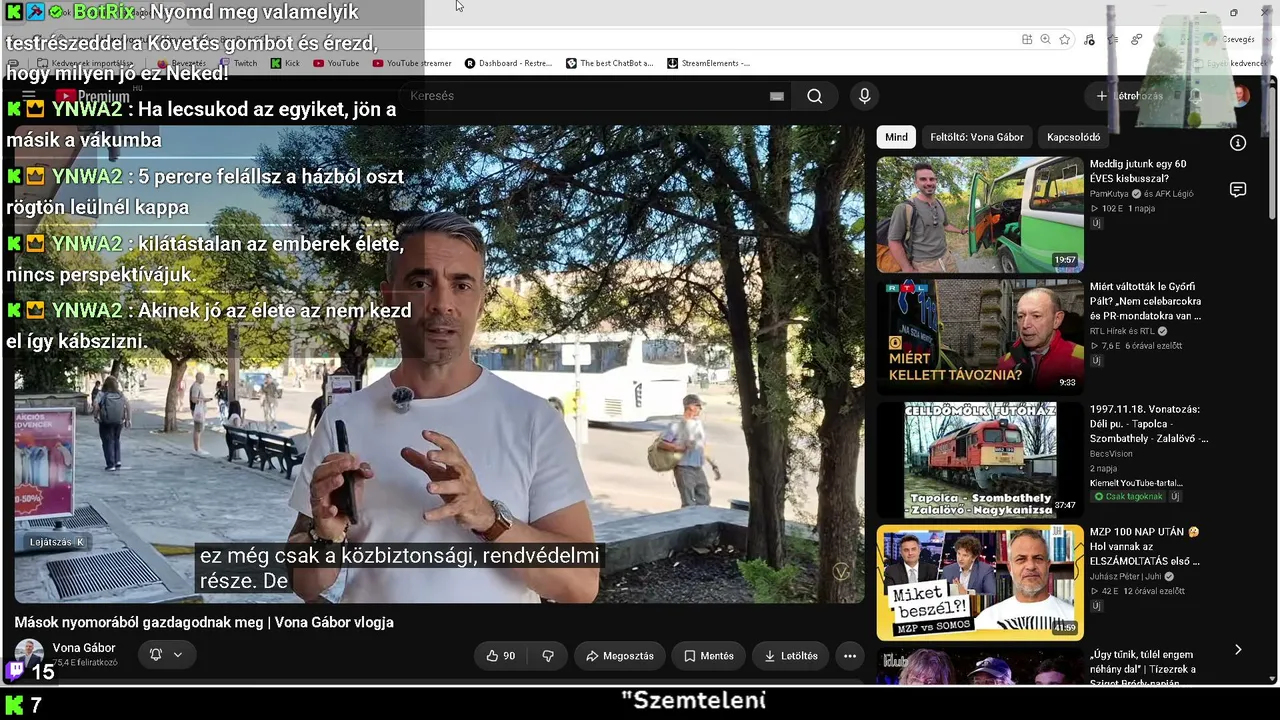1280x720 pixels.
Task: Select the Mind filter chip
Action: (897, 137)
